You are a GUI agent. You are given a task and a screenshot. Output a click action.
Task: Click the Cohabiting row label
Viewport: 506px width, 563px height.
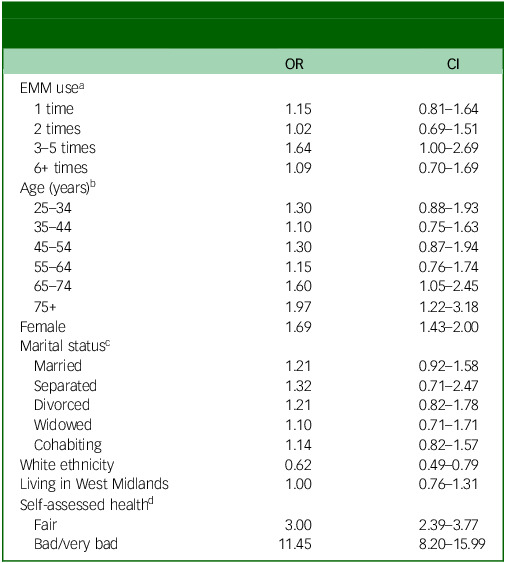point(68,445)
